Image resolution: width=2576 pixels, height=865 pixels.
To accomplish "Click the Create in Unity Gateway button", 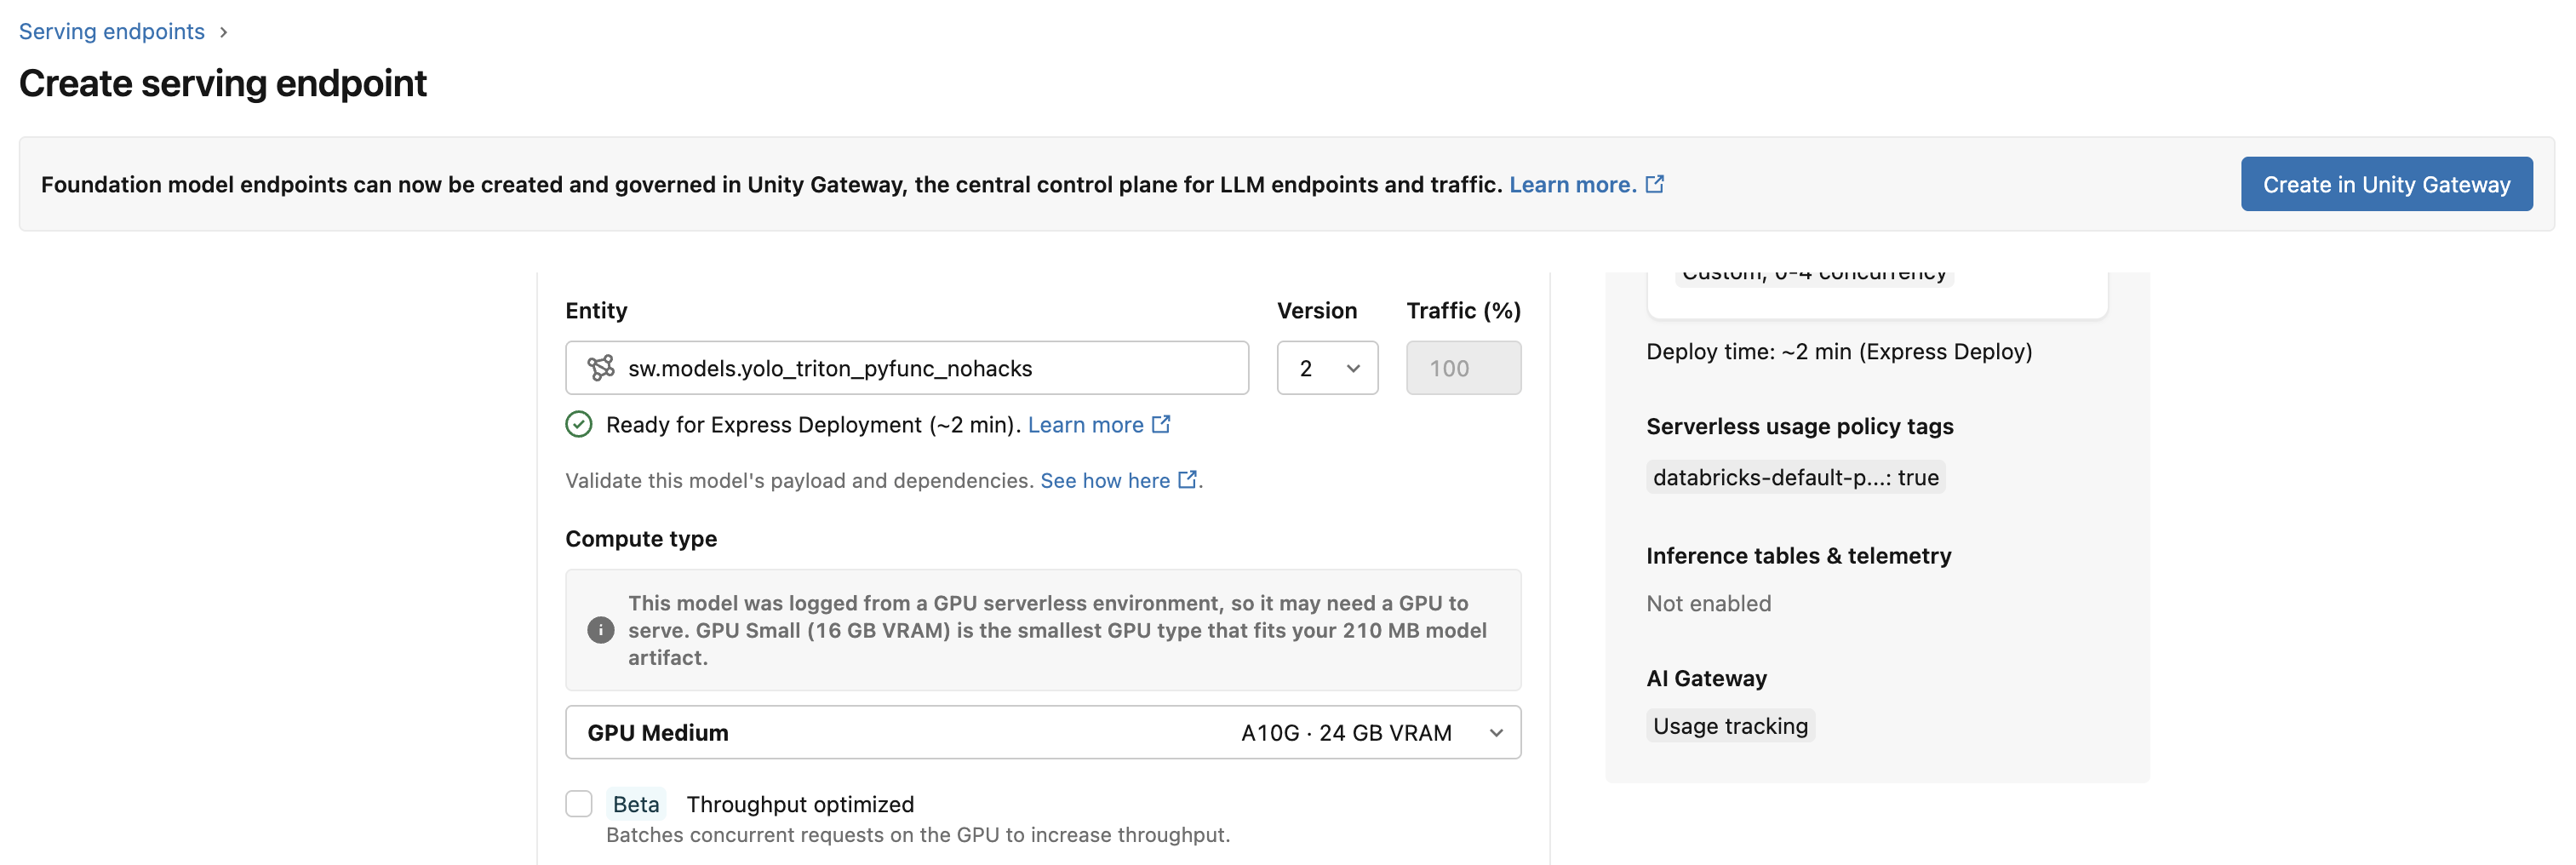I will [x=2386, y=184].
